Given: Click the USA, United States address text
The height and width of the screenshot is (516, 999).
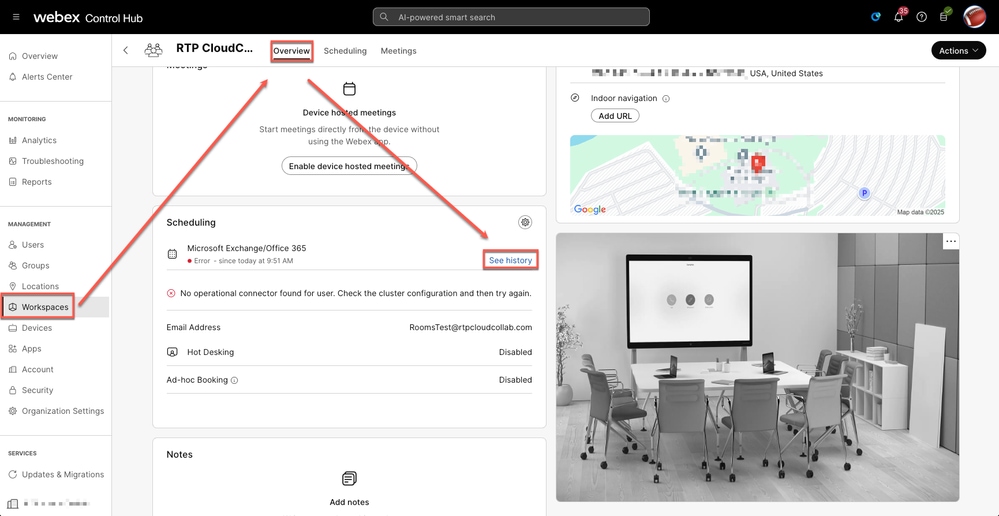Looking at the screenshot, I should point(786,74).
